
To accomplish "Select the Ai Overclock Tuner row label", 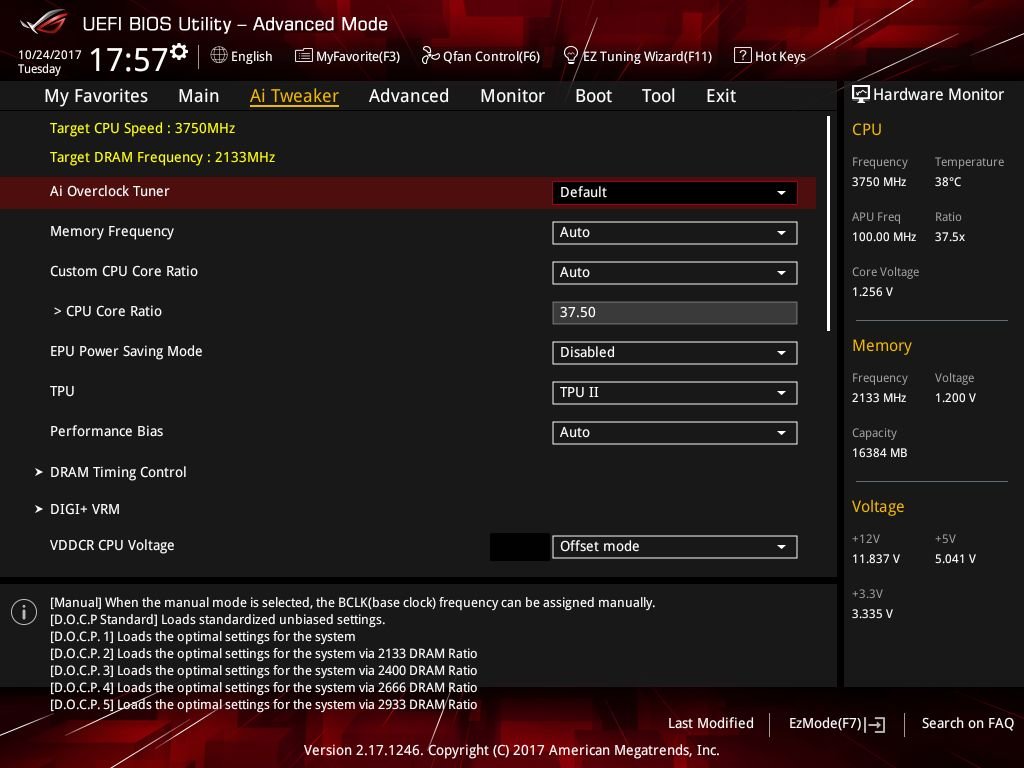I will click(x=110, y=191).
